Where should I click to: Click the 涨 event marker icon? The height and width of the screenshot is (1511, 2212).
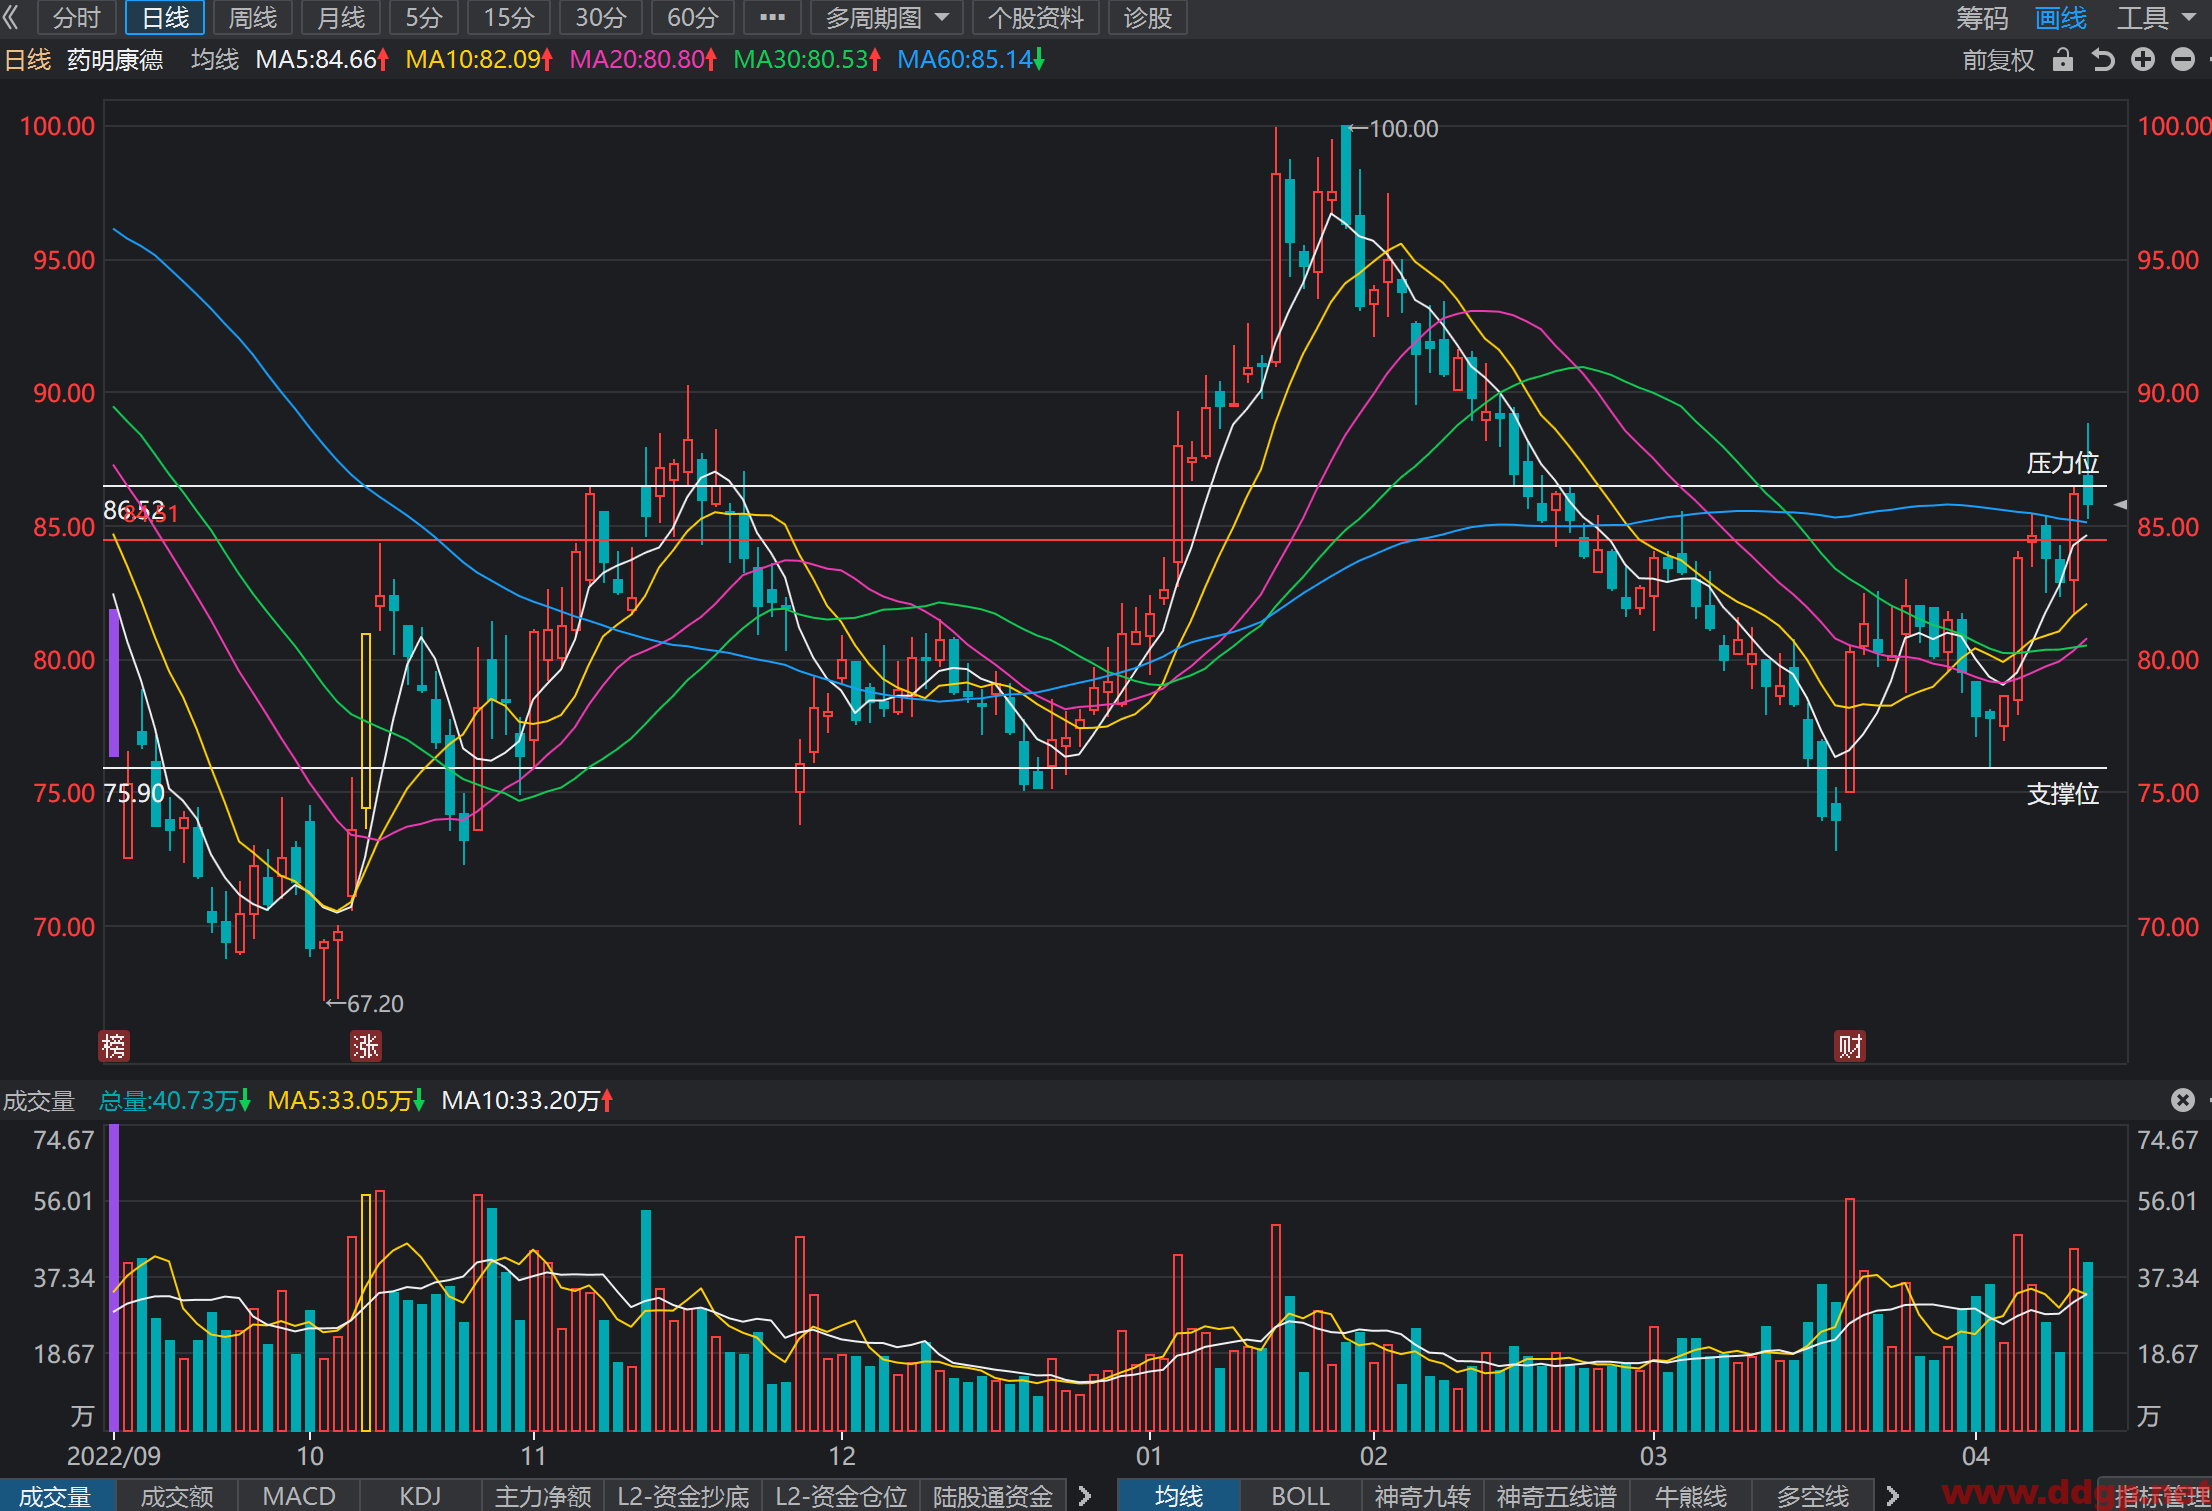point(365,1046)
